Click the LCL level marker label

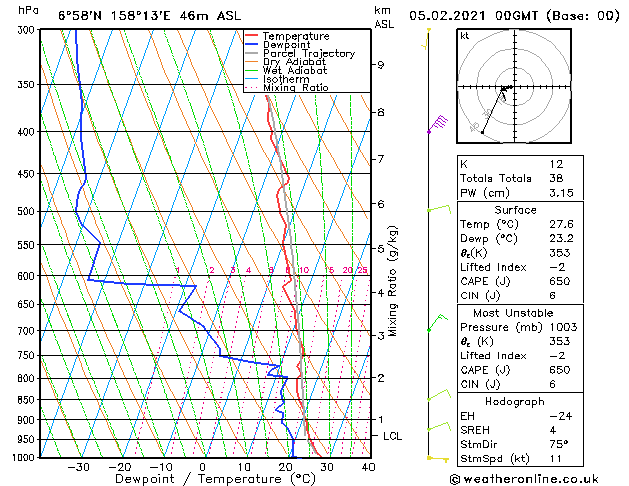coord(392,436)
